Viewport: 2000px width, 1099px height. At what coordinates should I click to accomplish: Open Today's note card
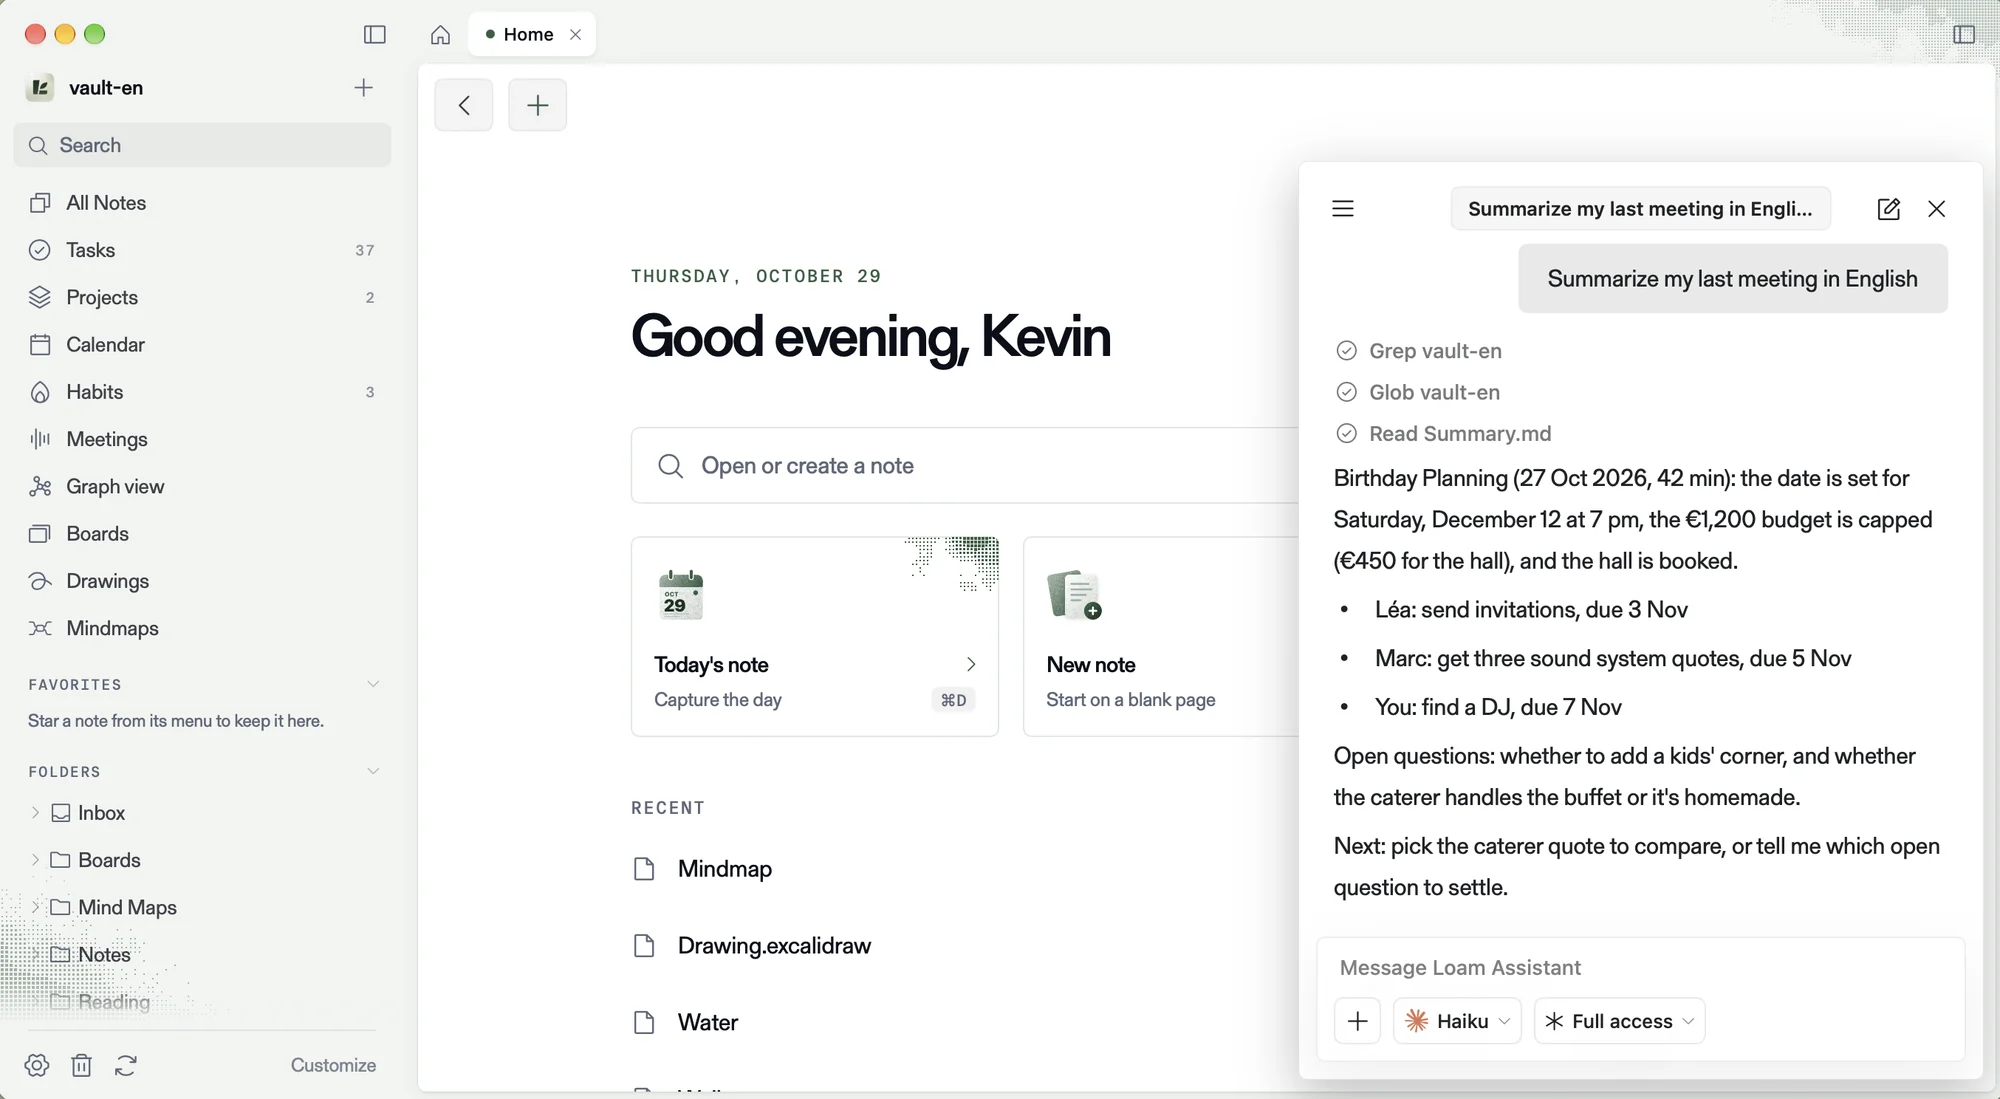coord(815,637)
